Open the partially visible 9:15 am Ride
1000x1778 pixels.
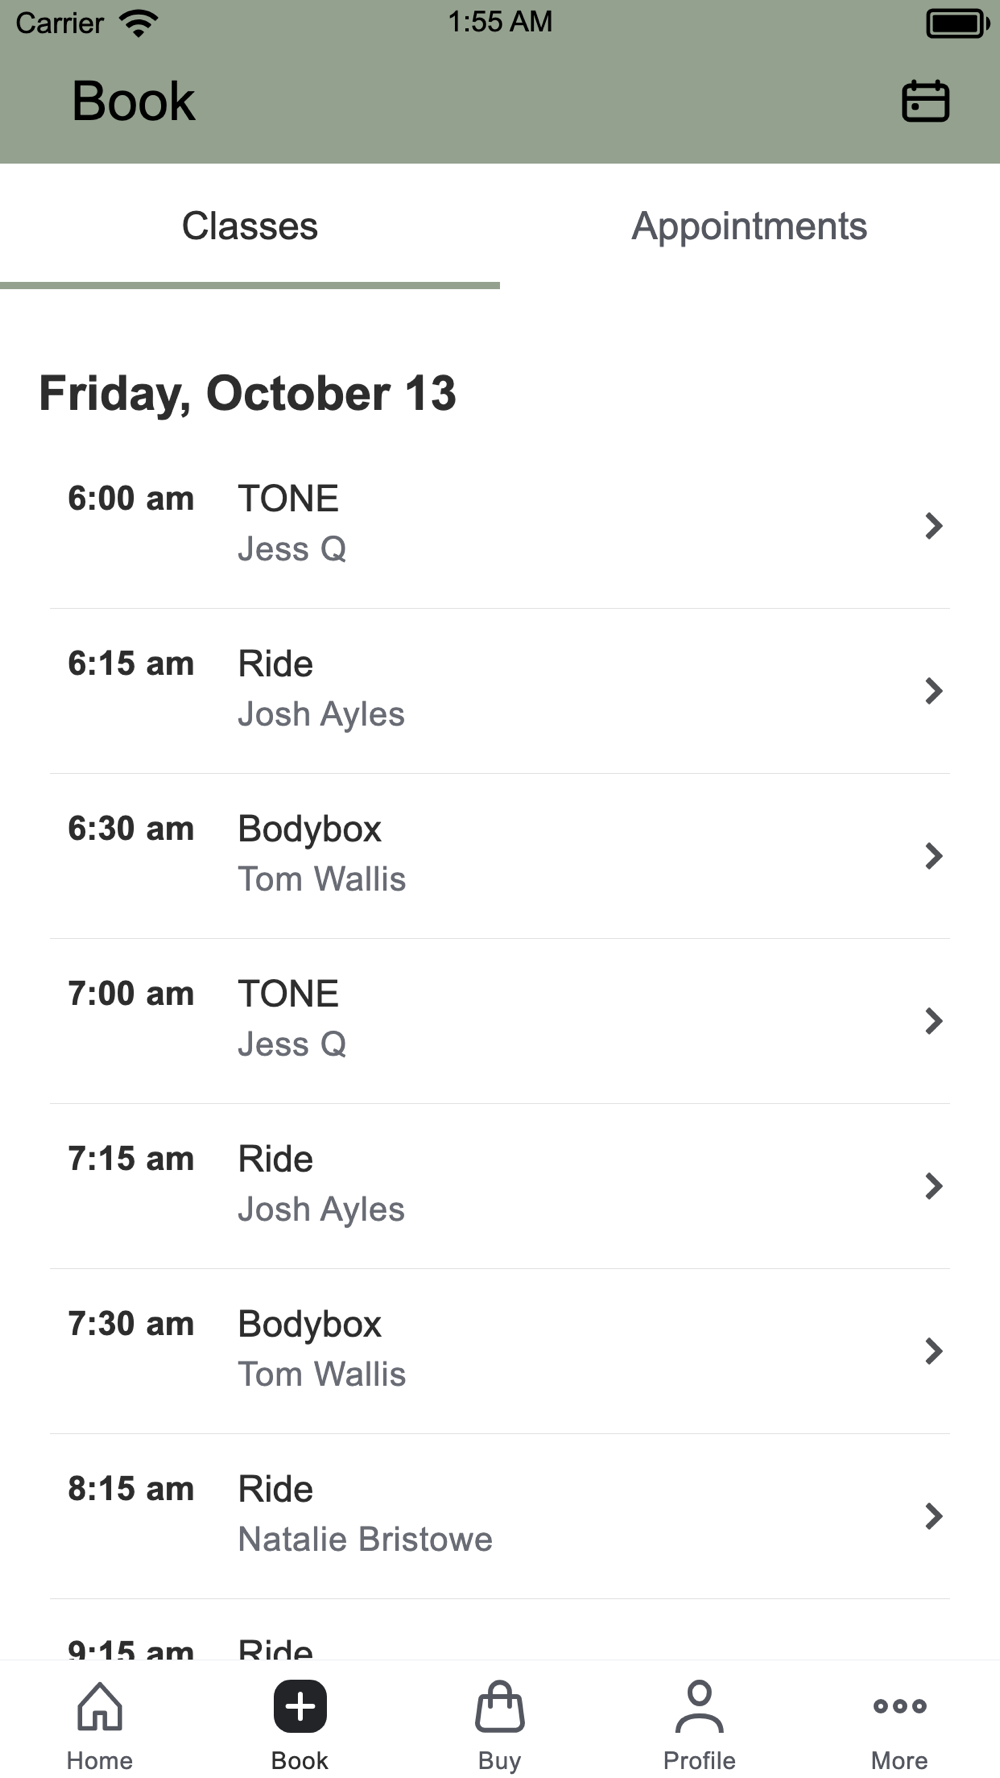coord(500,1632)
